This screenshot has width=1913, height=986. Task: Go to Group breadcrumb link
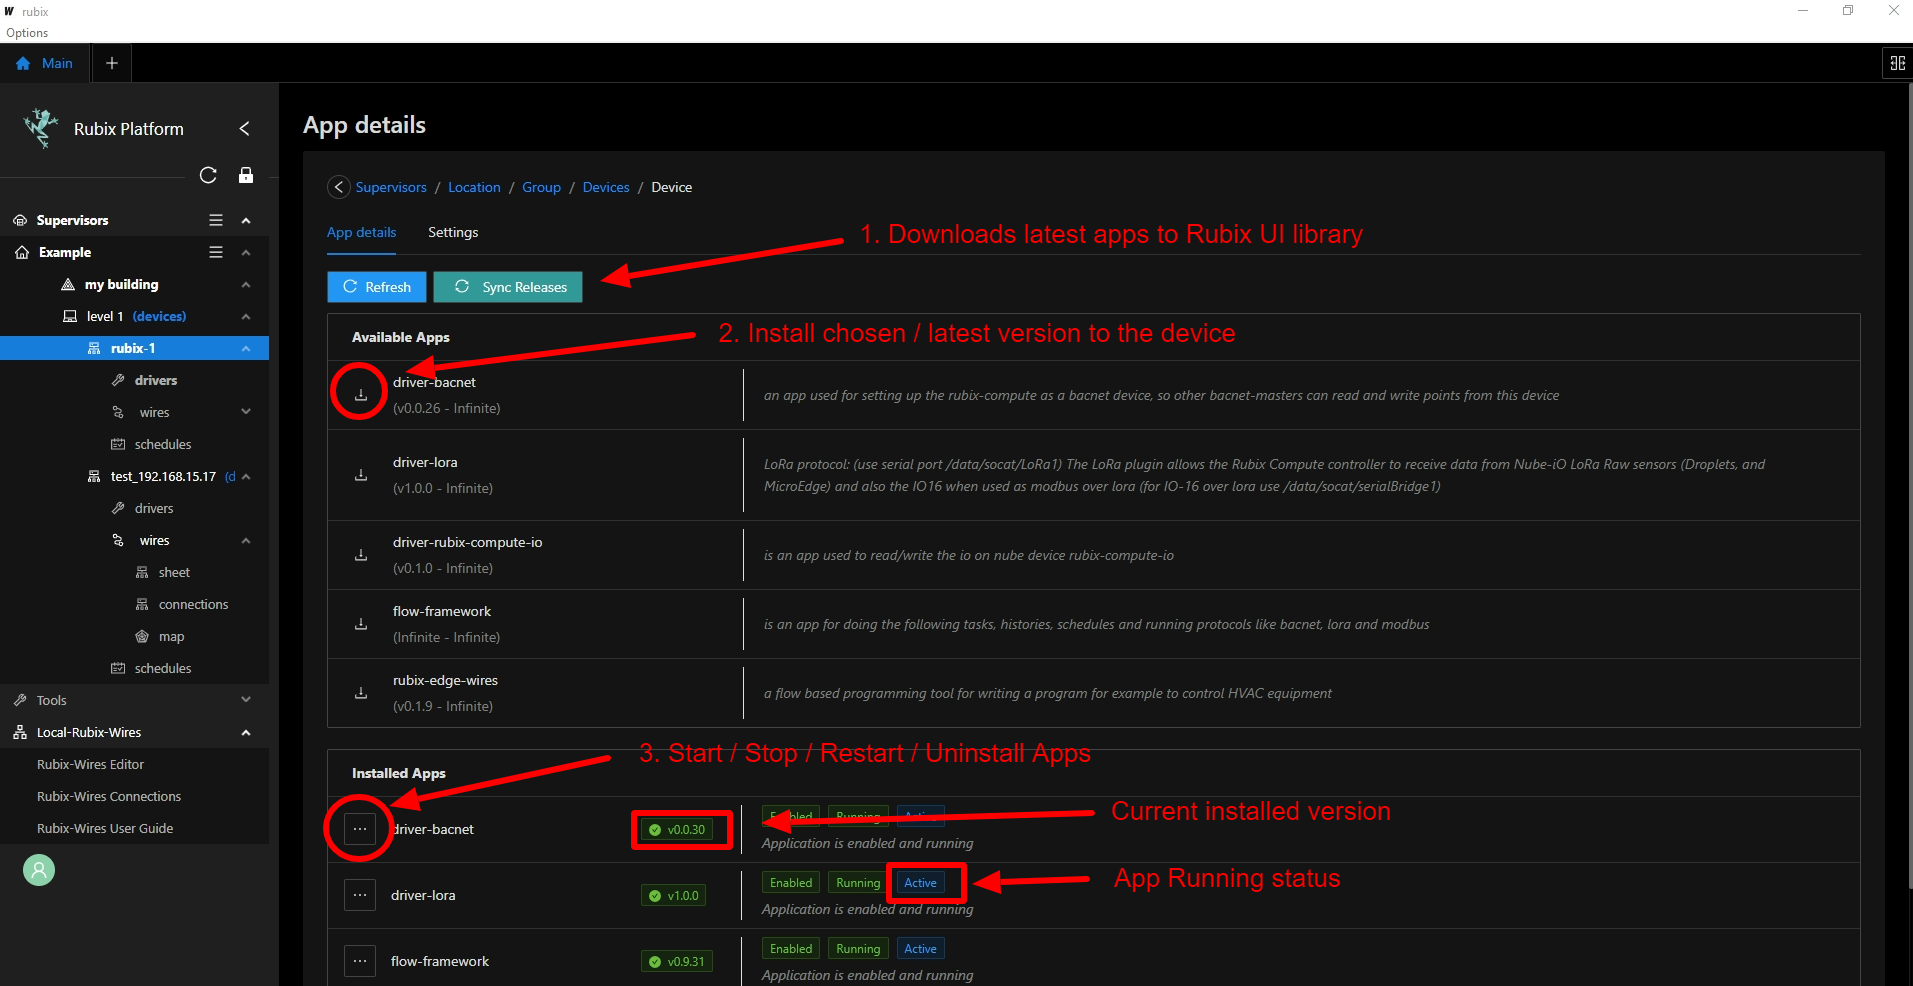541,187
